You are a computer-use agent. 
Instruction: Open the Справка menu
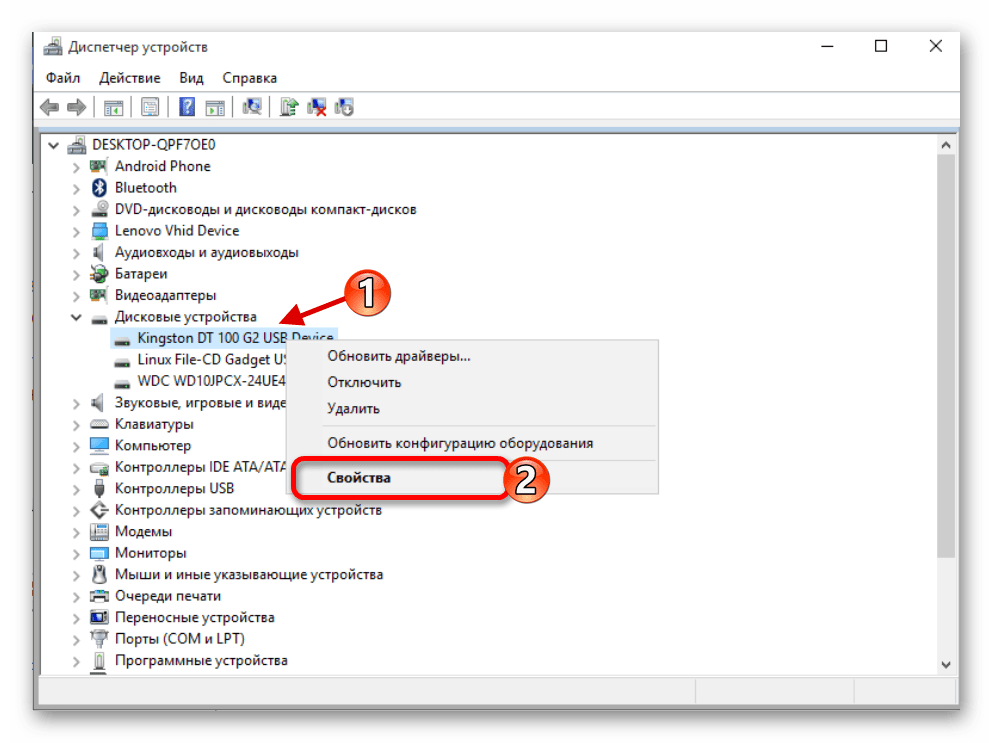tap(249, 78)
